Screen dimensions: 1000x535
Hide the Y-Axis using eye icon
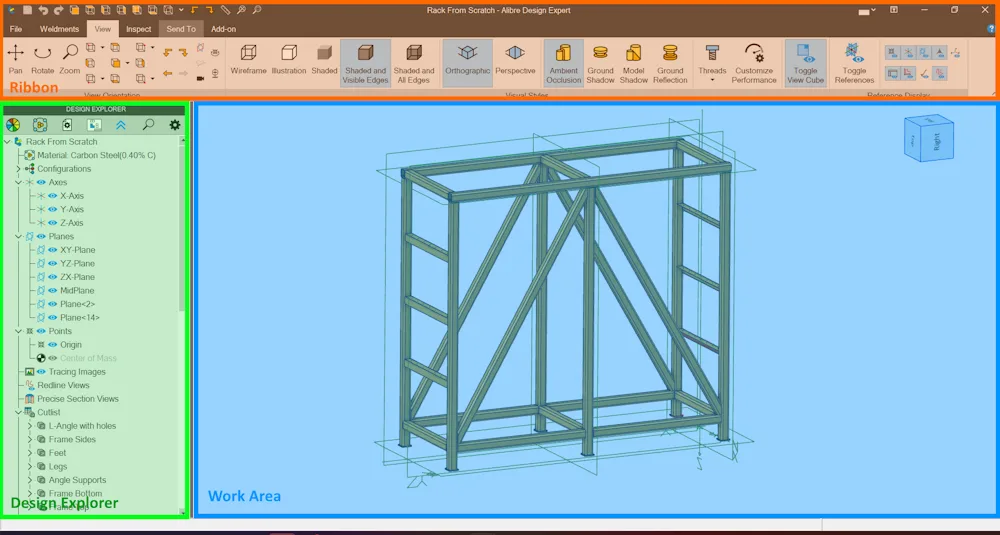(x=53, y=209)
